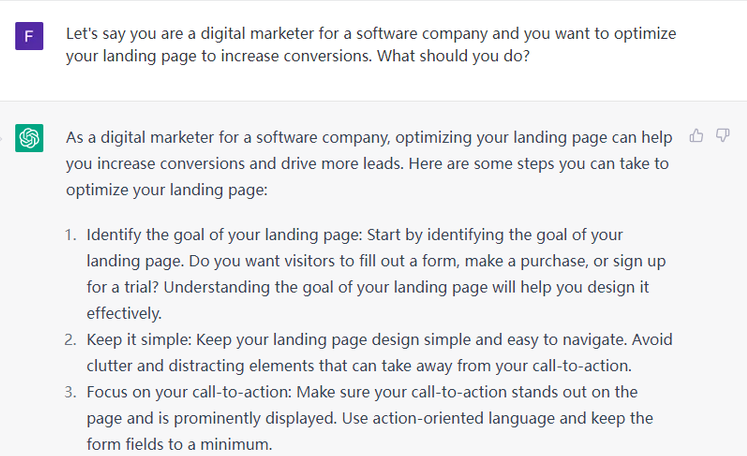Click the list number 3 marker
This screenshot has width=747, height=456.
[70, 391]
